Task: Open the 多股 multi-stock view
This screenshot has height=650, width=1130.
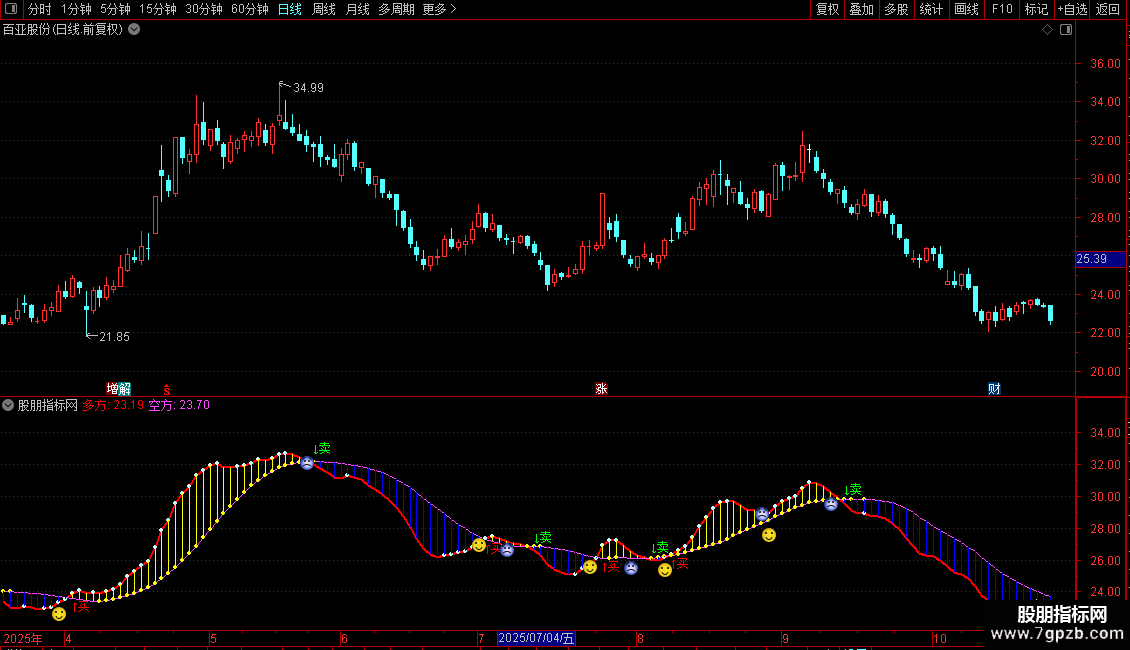Action: coord(896,9)
